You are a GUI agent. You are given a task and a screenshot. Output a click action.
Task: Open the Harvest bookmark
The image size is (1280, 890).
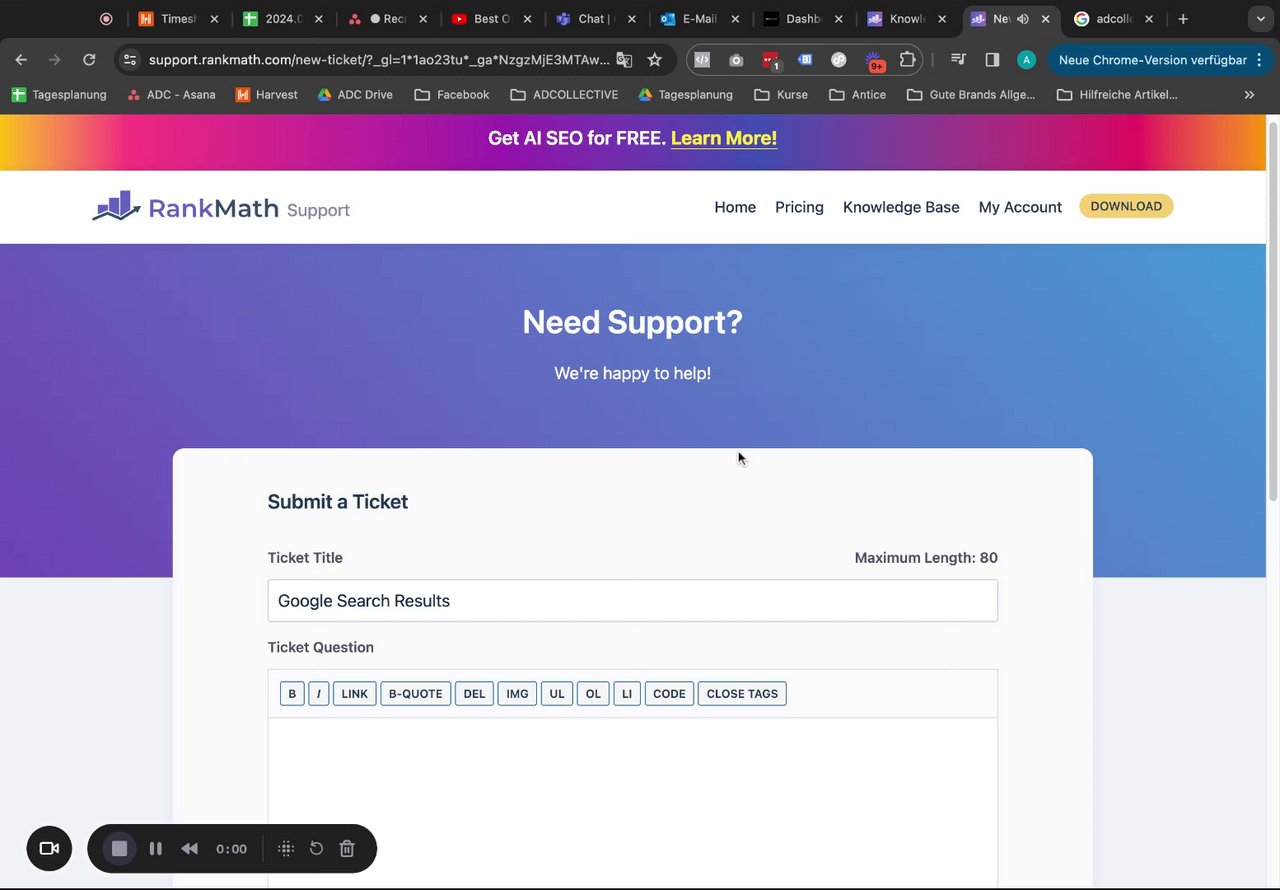(x=266, y=95)
